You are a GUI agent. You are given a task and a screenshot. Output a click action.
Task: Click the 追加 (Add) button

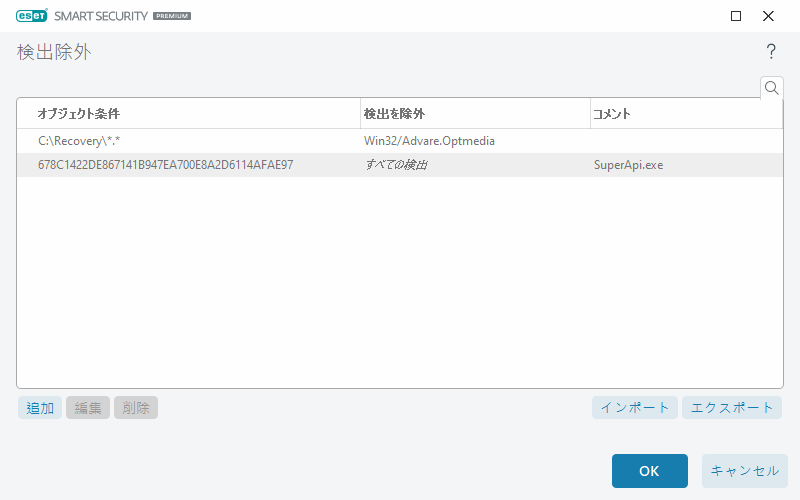[x=40, y=408]
